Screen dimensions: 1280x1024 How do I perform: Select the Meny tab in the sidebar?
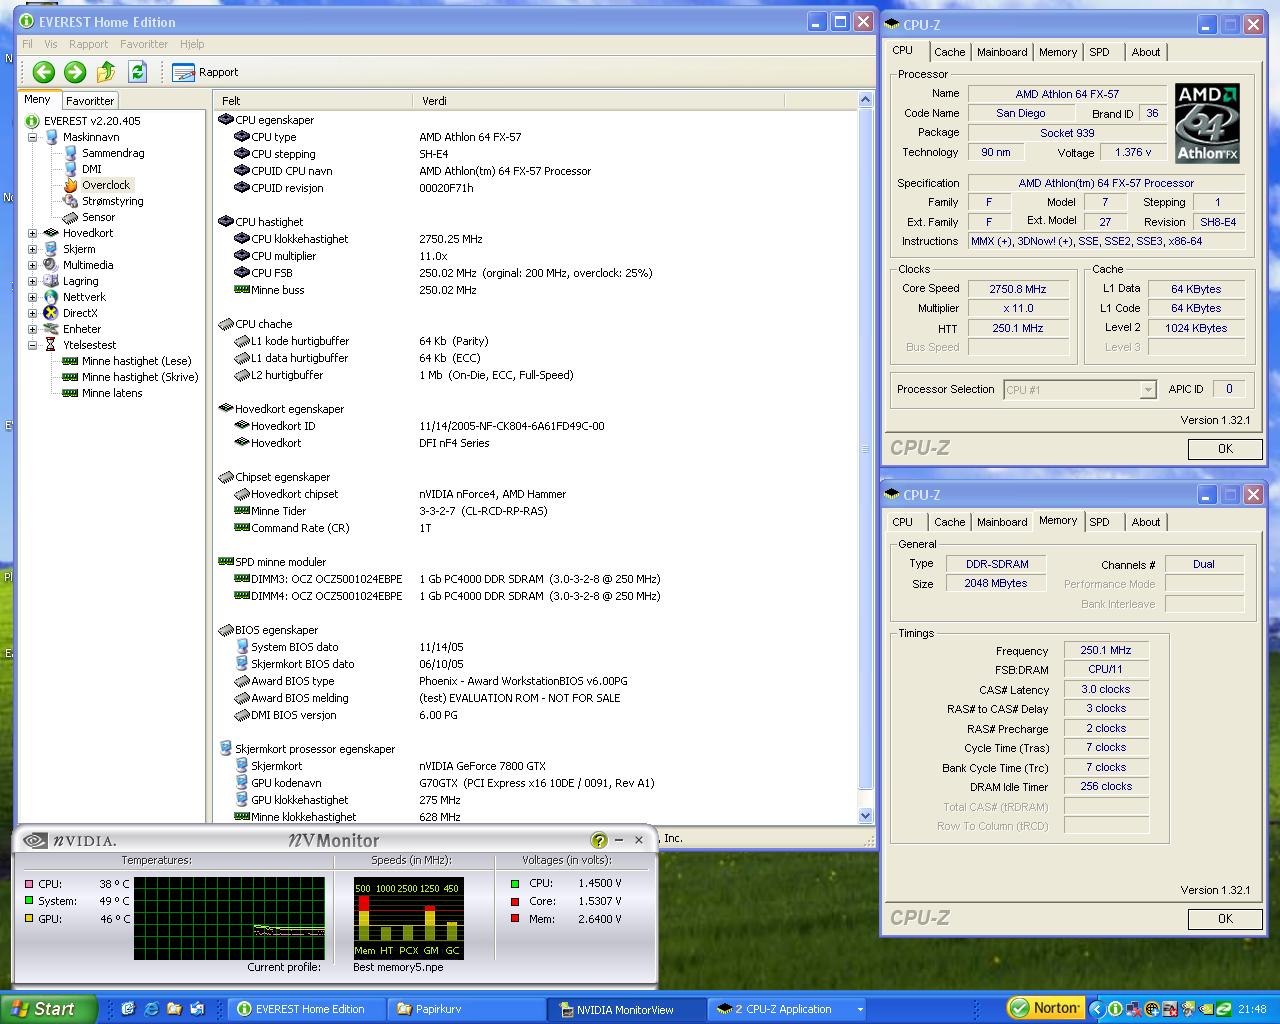(38, 100)
